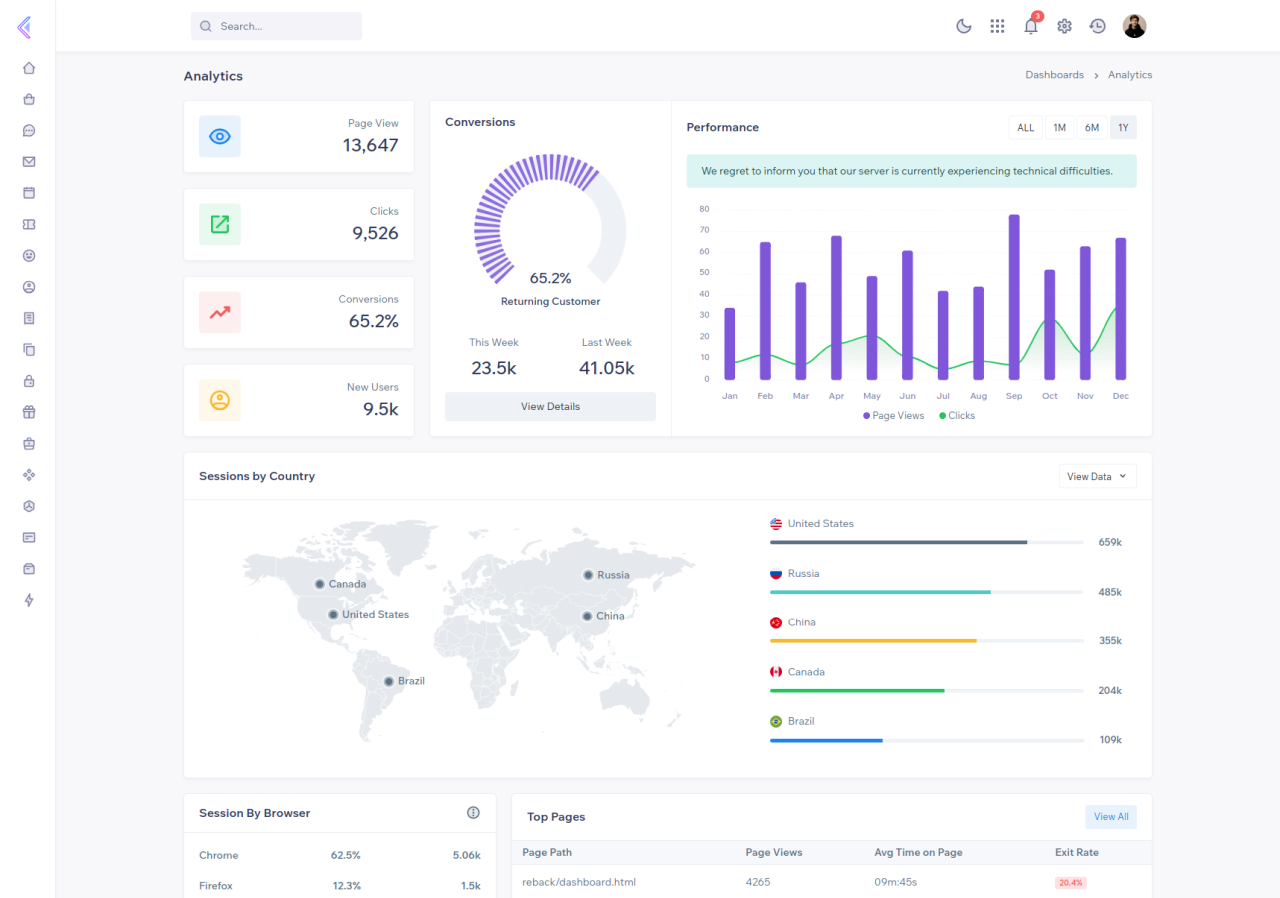Click the Page Path column header
The width and height of the screenshot is (1280, 898).
(x=547, y=852)
